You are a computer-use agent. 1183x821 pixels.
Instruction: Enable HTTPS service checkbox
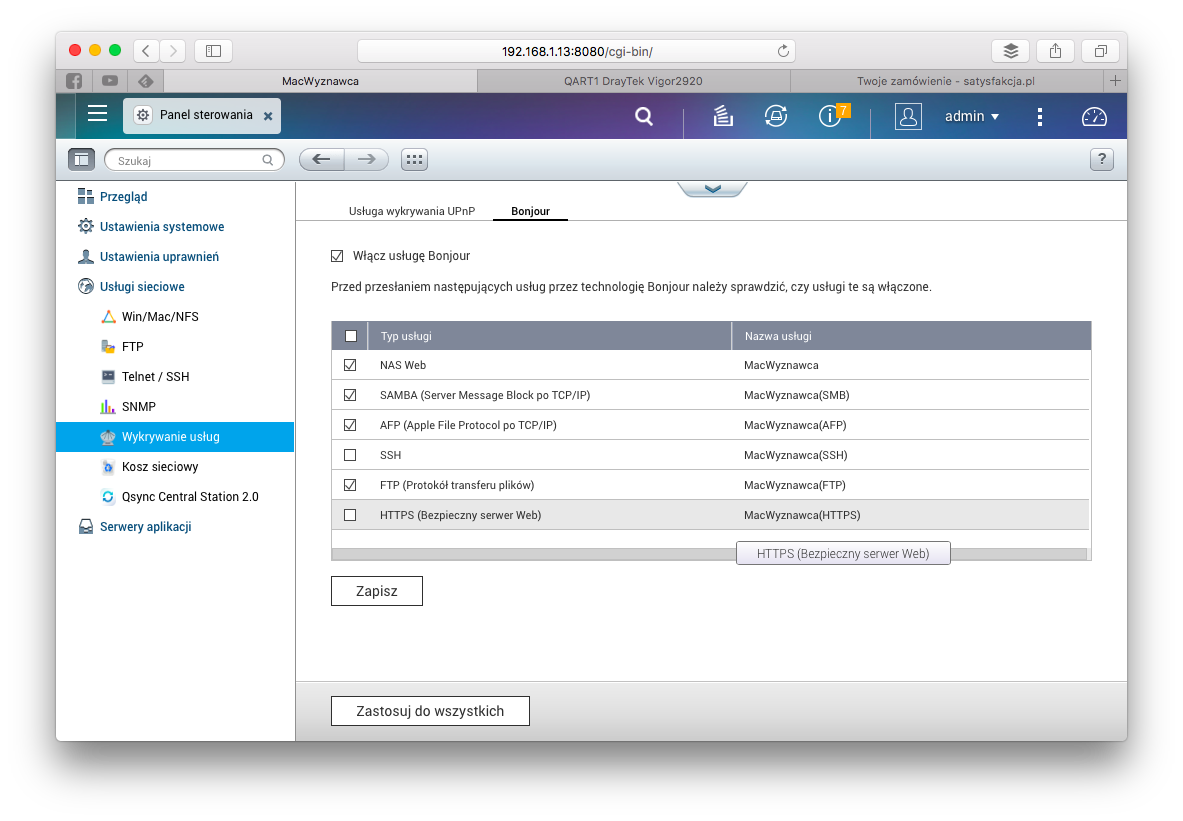(x=350, y=515)
